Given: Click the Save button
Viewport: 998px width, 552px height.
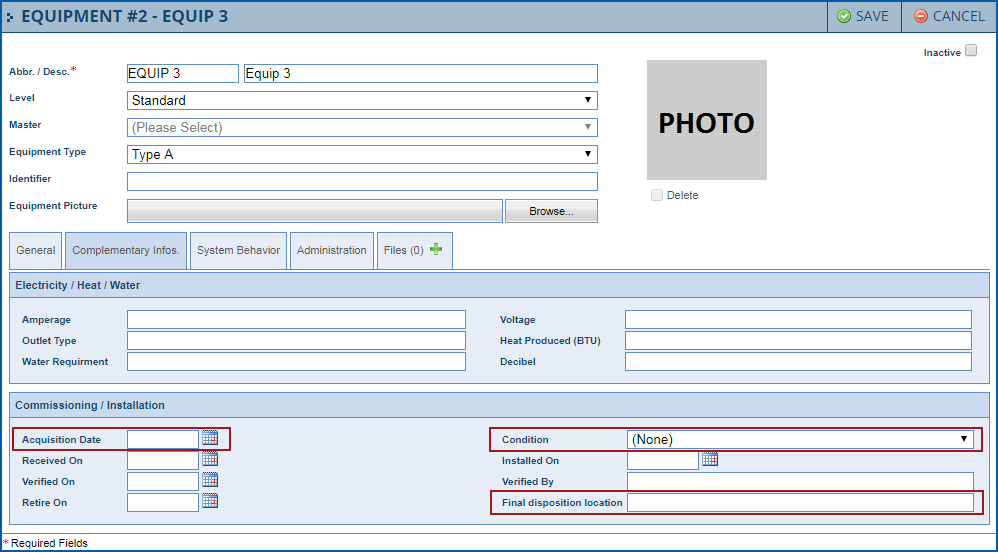Looking at the screenshot, I should [x=863, y=17].
